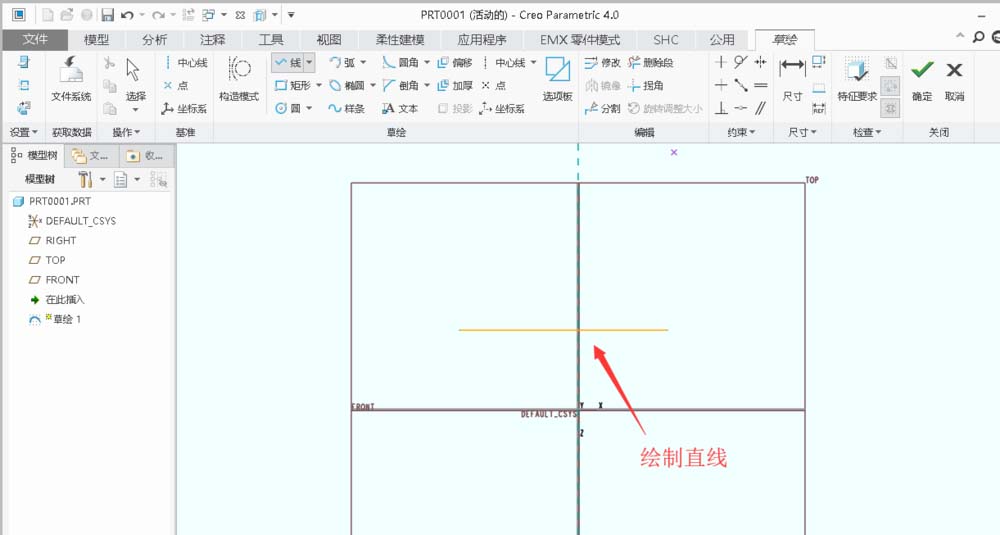
Task: Open the Fillet (圆角) type dropdown arrow
Action: click(427, 62)
